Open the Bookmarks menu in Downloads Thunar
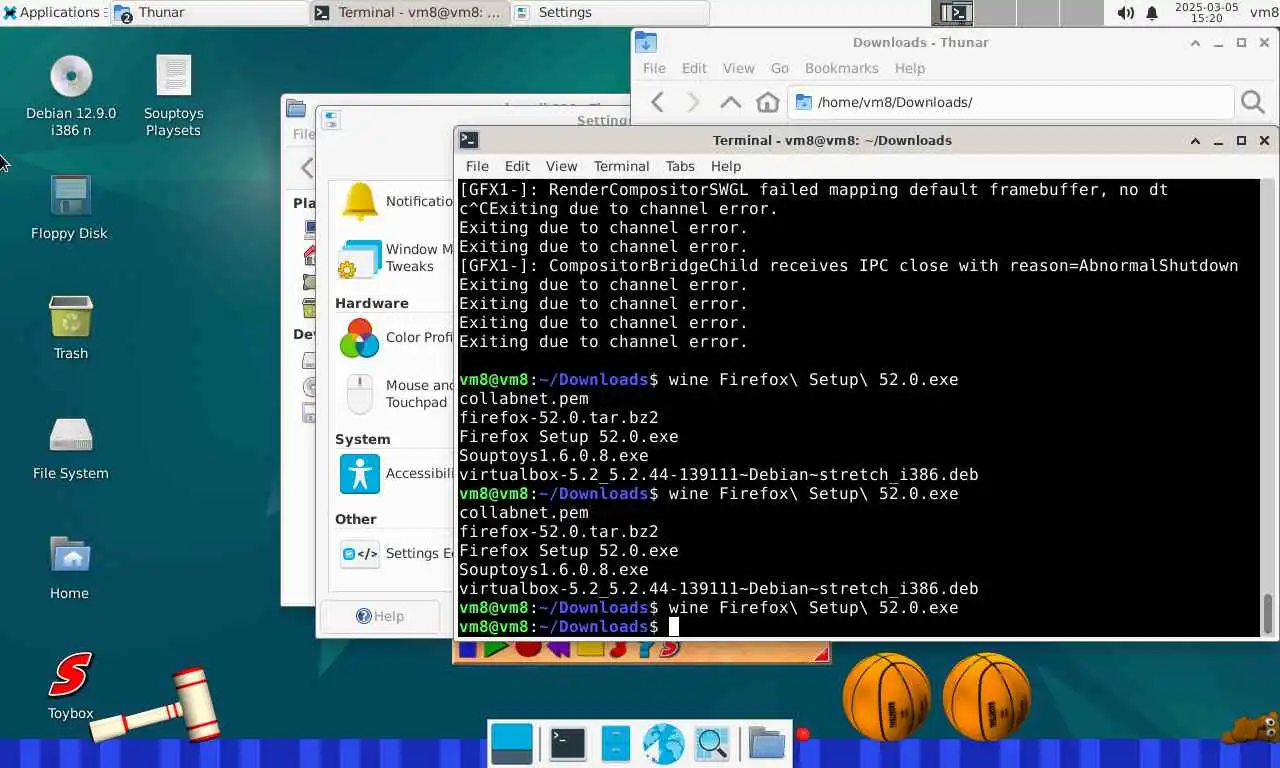This screenshot has height=768, width=1280. click(x=842, y=68)
